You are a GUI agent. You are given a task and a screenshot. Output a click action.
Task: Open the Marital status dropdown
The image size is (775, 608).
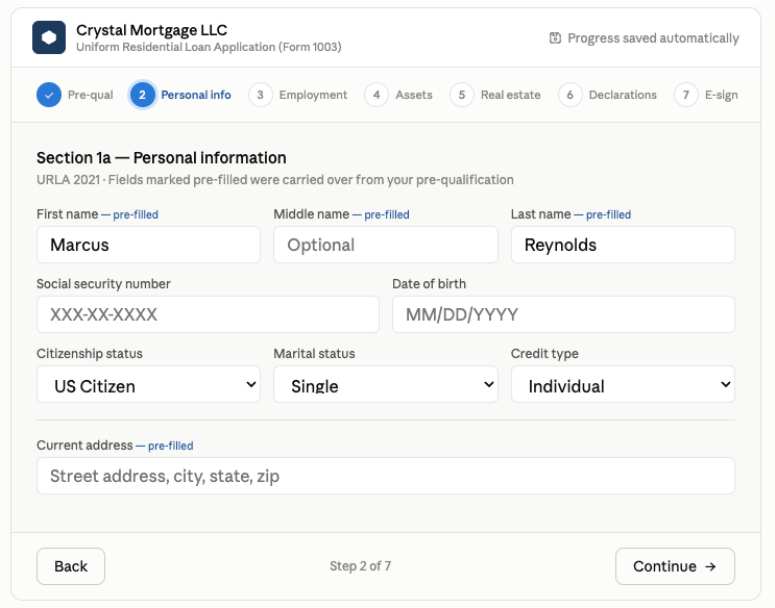pyautogui.click(x=386, y=385)
